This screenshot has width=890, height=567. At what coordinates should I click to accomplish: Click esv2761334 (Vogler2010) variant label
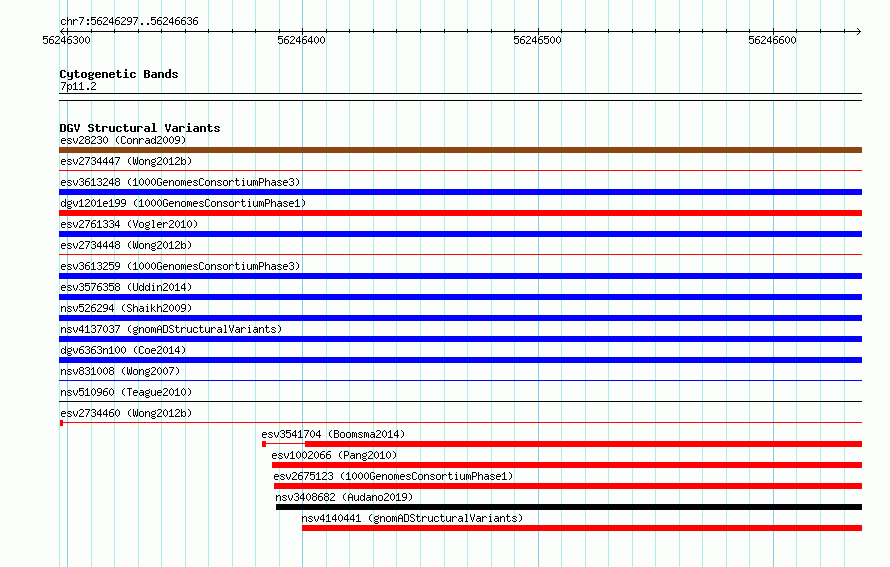tap(129, 224)
